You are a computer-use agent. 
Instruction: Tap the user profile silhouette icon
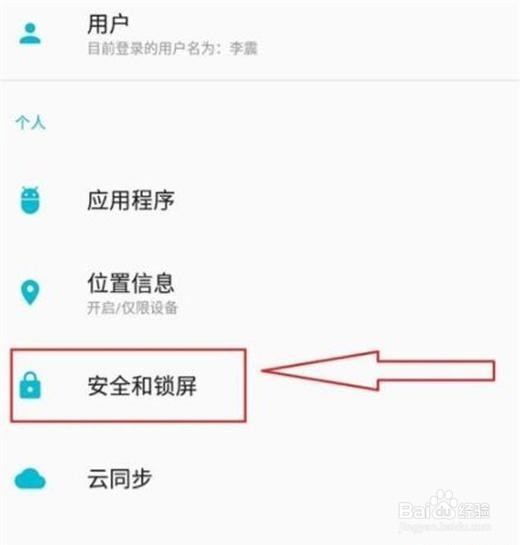pos(30,33)
